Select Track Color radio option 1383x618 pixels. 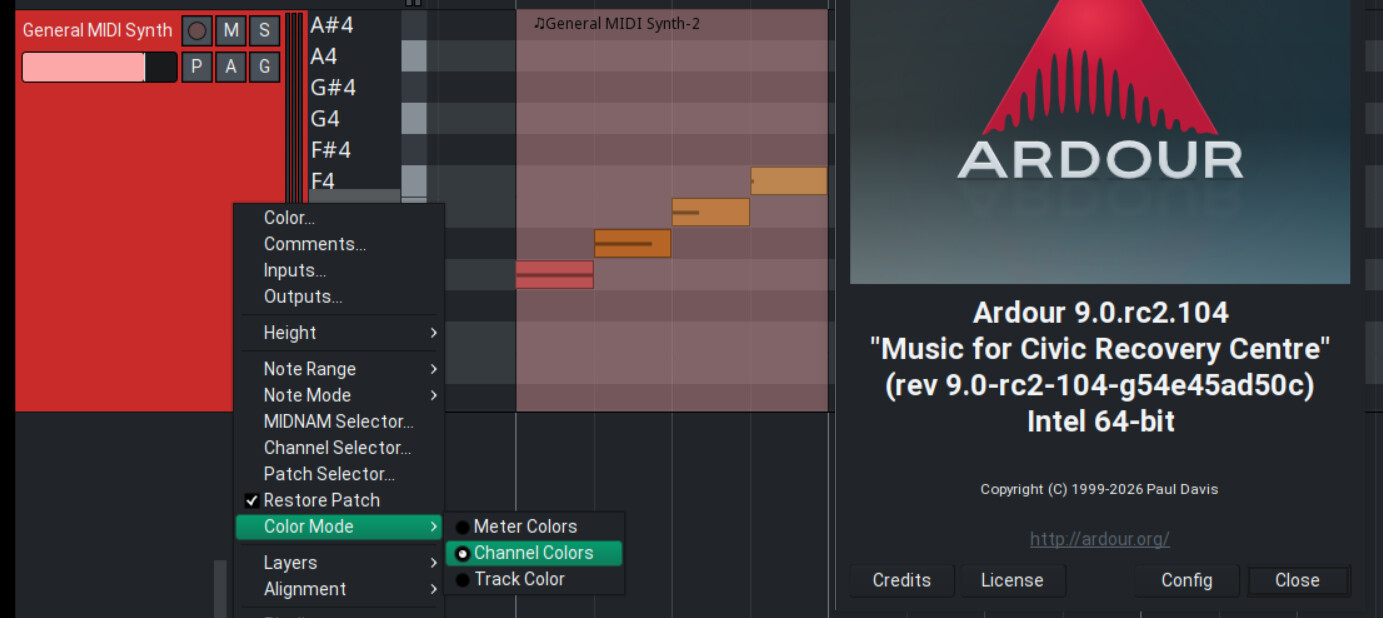click(519, 579)
